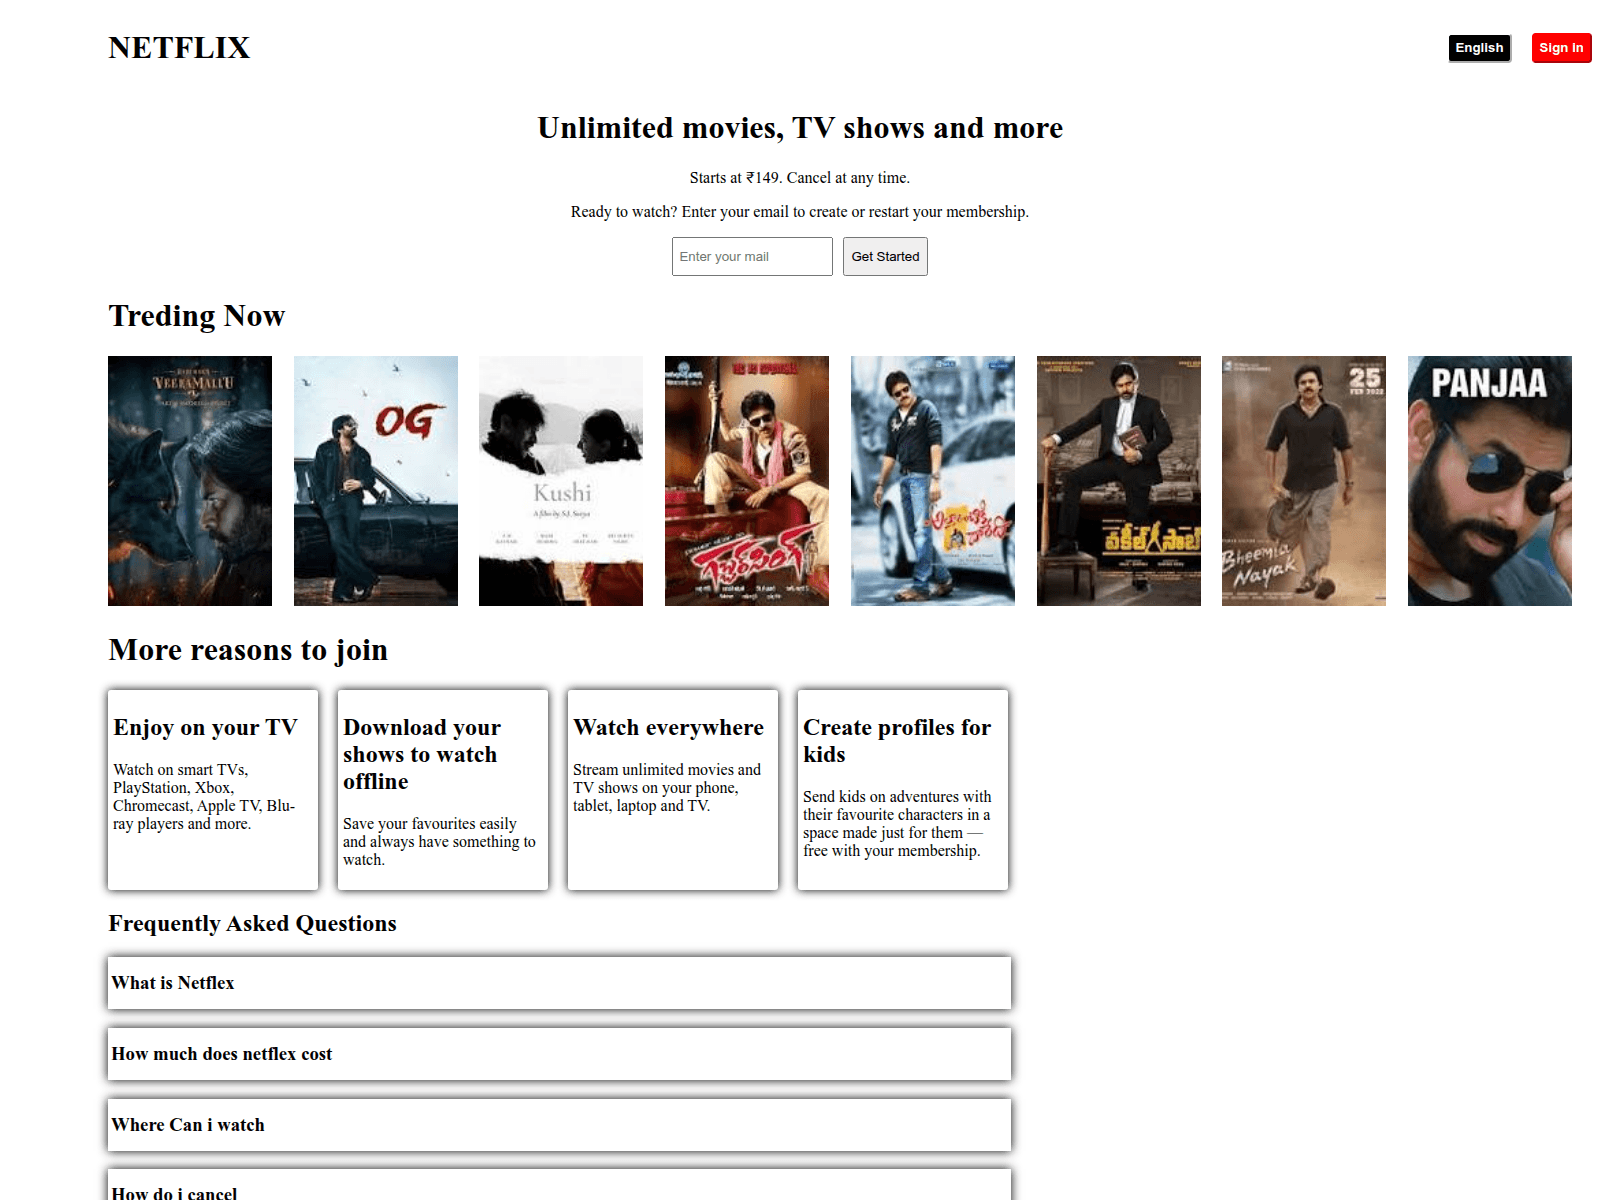Expand the How do i cancel question
Screen dimensions: 1600x1200
560,1186
